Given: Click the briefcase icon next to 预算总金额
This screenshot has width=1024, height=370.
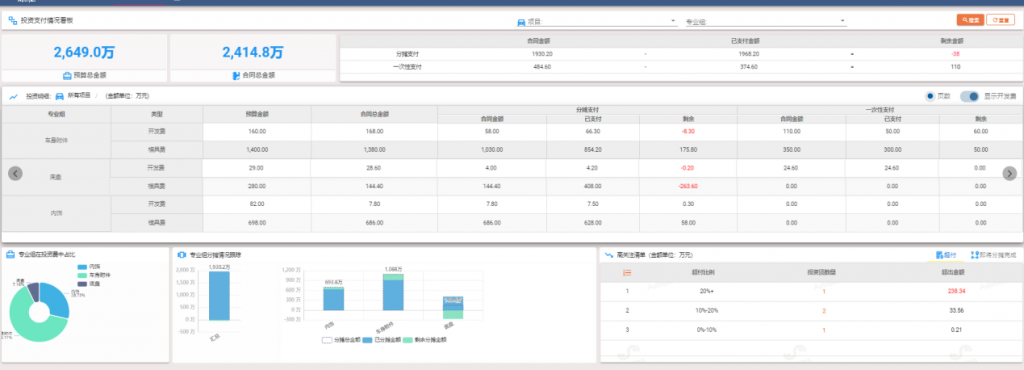Looking at the screenshot, I should click(67, 75).
